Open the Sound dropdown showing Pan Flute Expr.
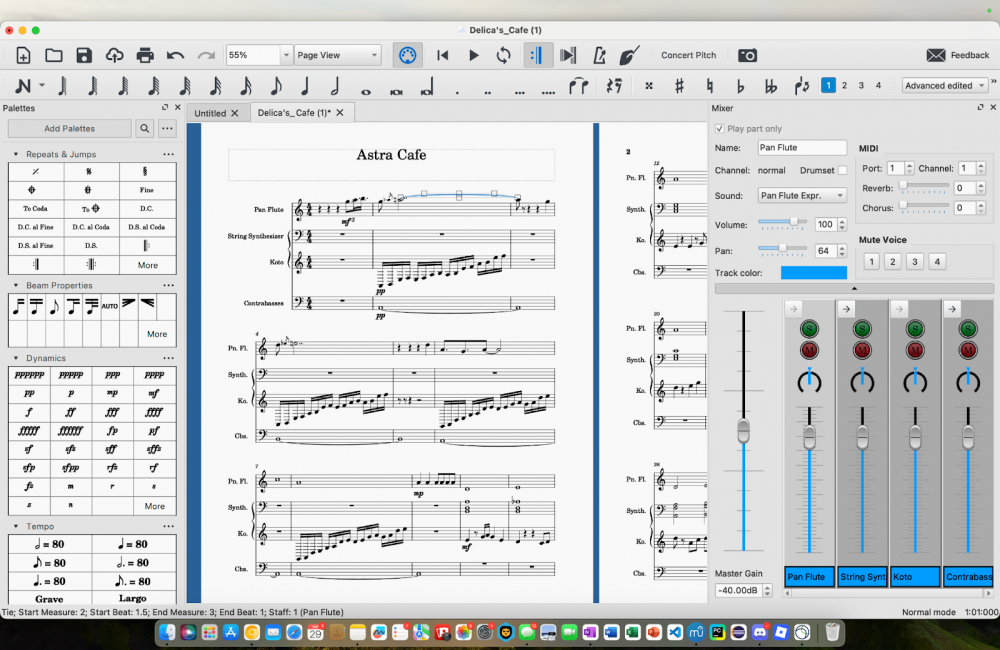 click(x=801, y=196)
